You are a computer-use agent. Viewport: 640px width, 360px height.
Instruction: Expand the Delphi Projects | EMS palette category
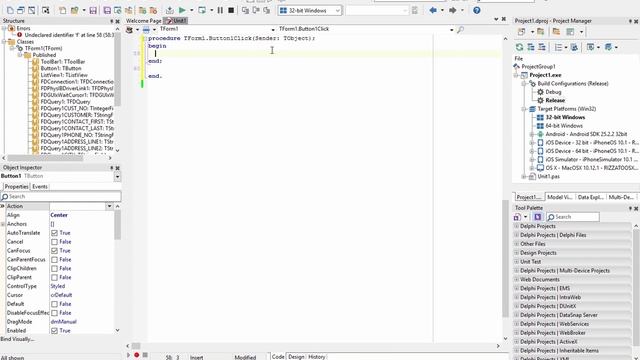516,289
